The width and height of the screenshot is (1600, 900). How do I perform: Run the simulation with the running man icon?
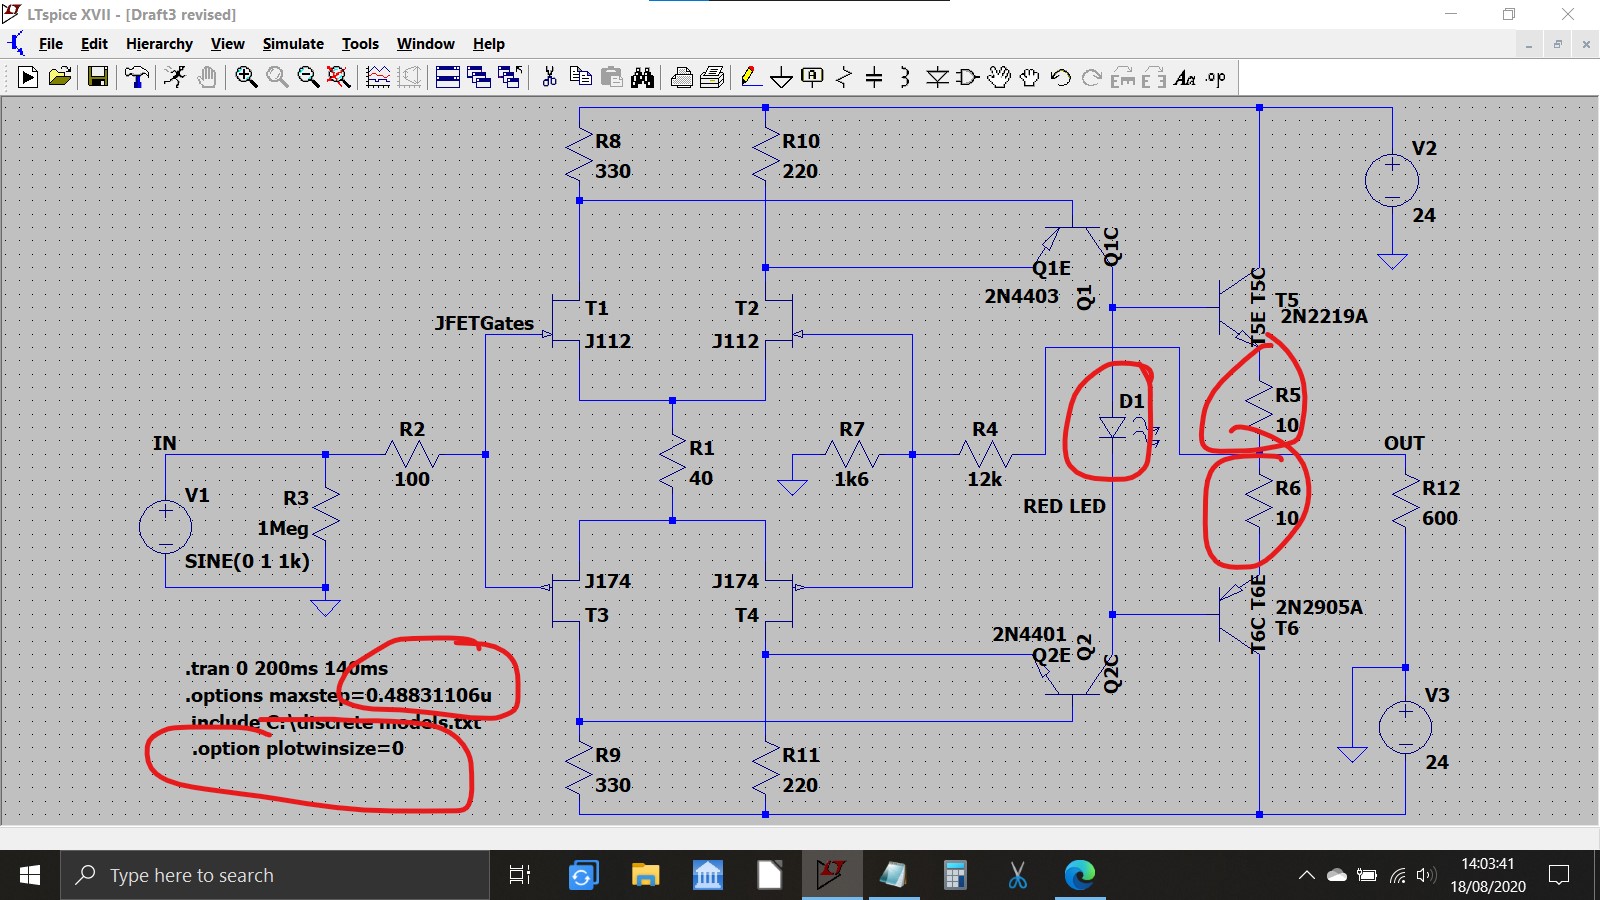(x=175, y=77)
